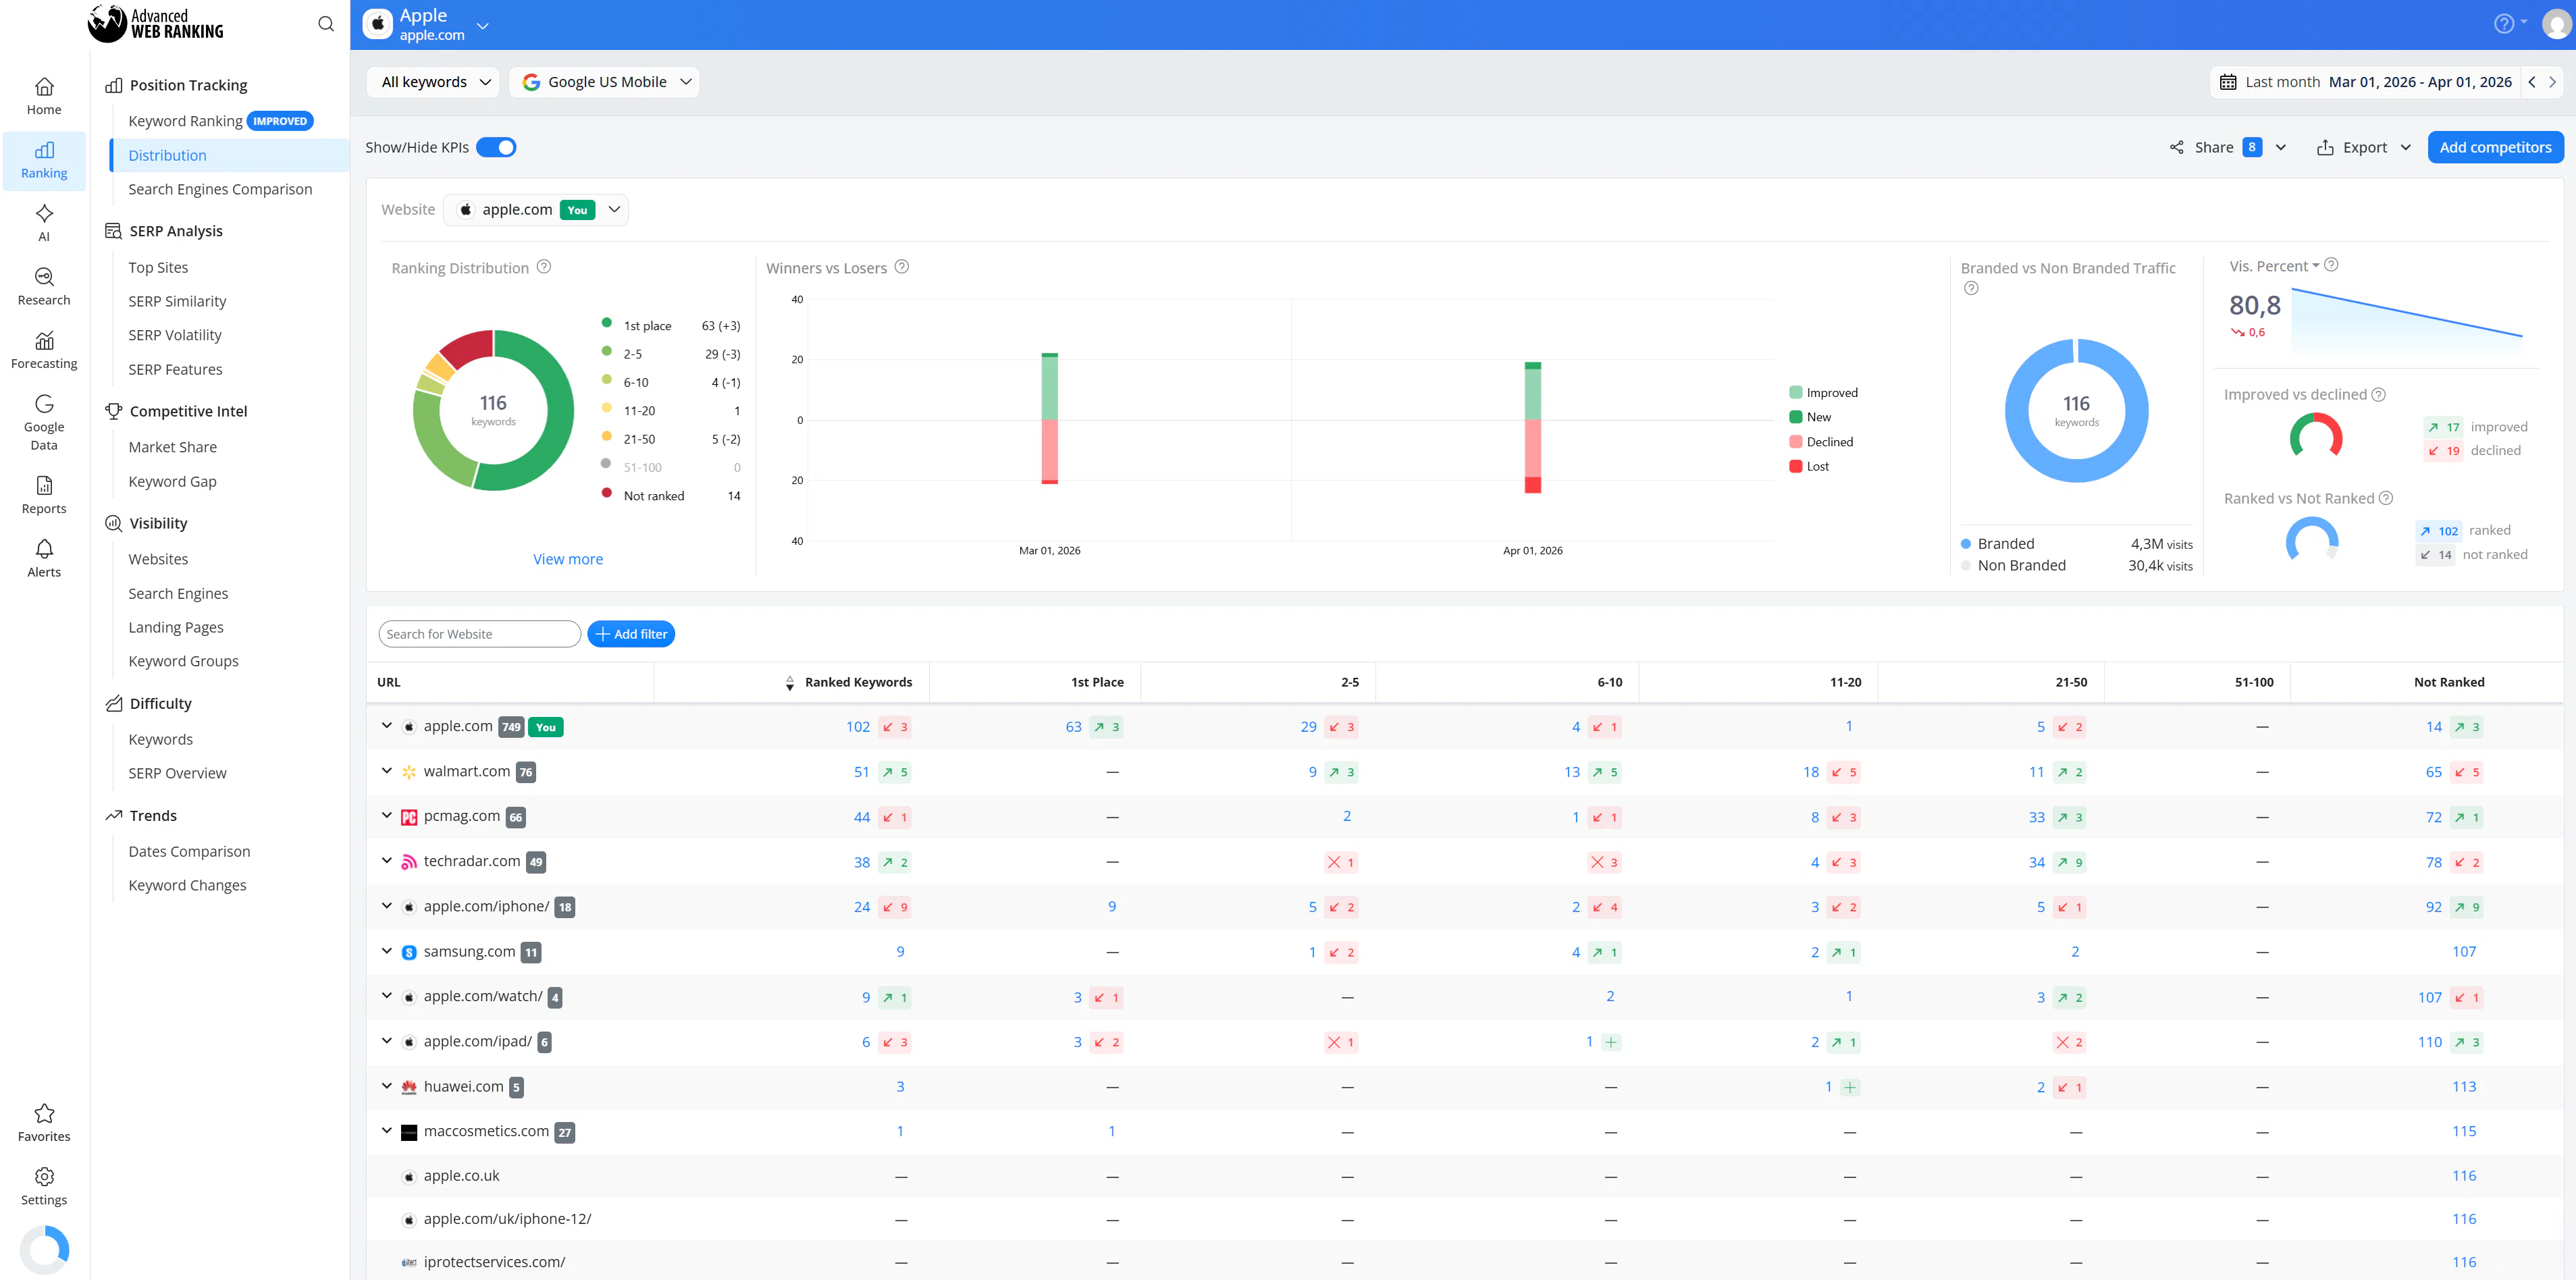Open the Google US Mobile dropdown
This screenshot has height=1280, width=2576.
pyautogui.click(x=604, y=82)
